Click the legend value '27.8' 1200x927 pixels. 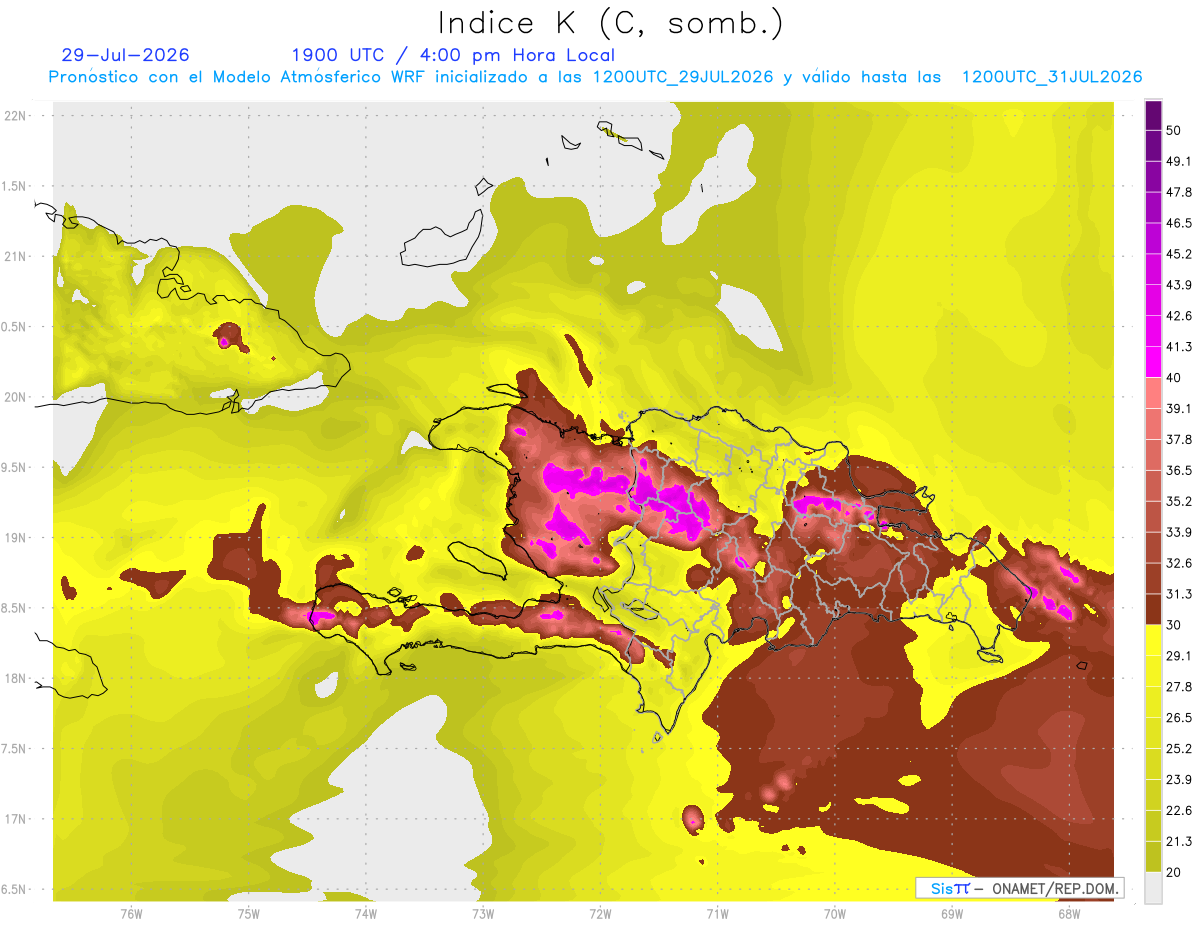(1179, 687)
